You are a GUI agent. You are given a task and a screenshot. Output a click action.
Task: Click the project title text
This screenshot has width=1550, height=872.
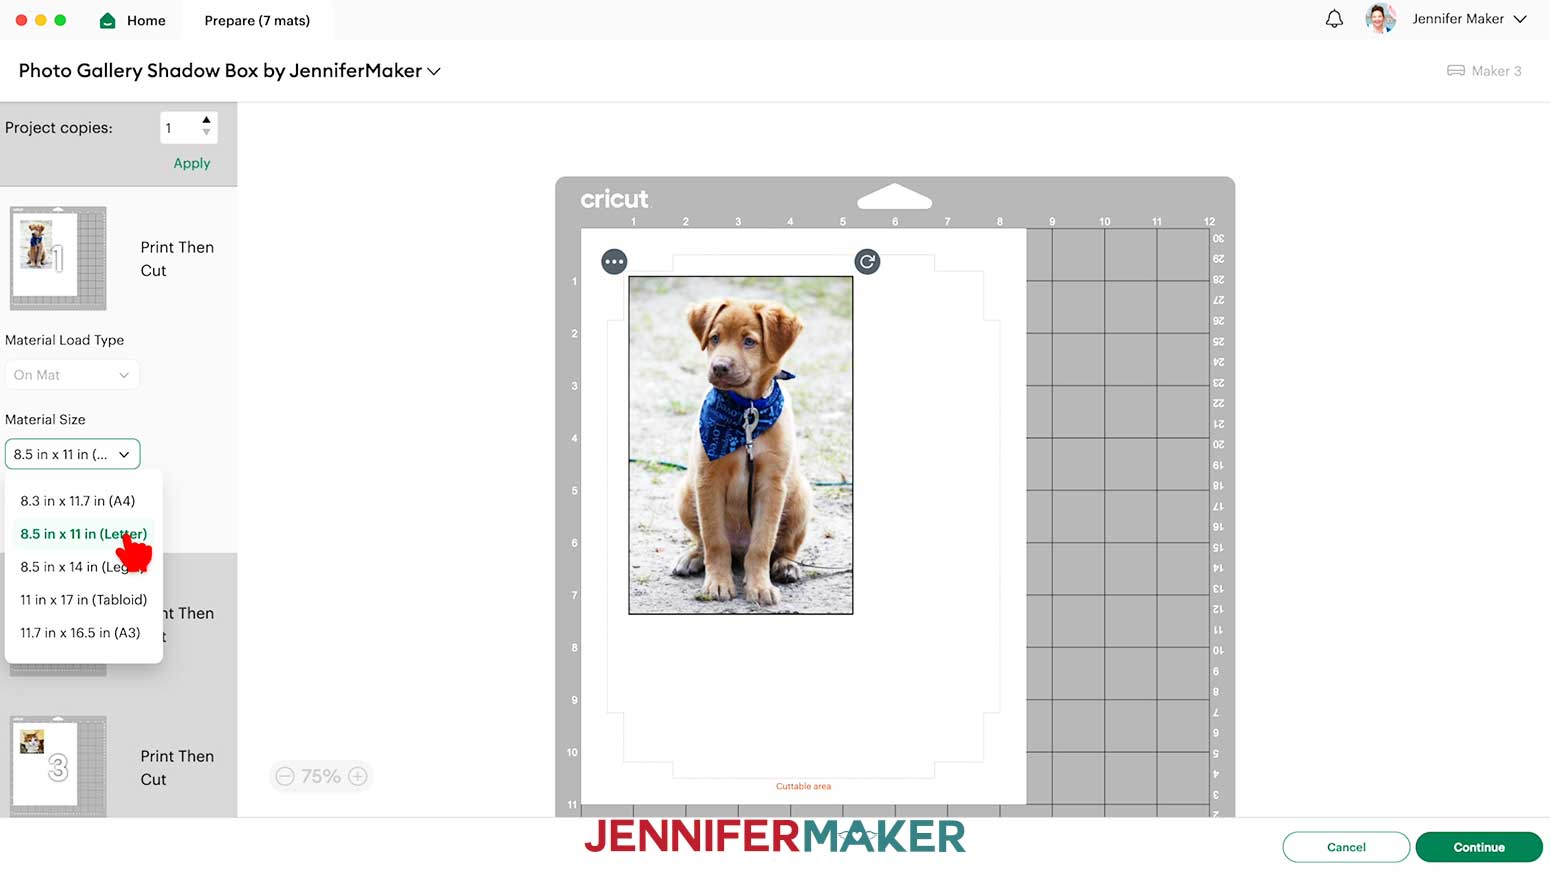point(220,71)
